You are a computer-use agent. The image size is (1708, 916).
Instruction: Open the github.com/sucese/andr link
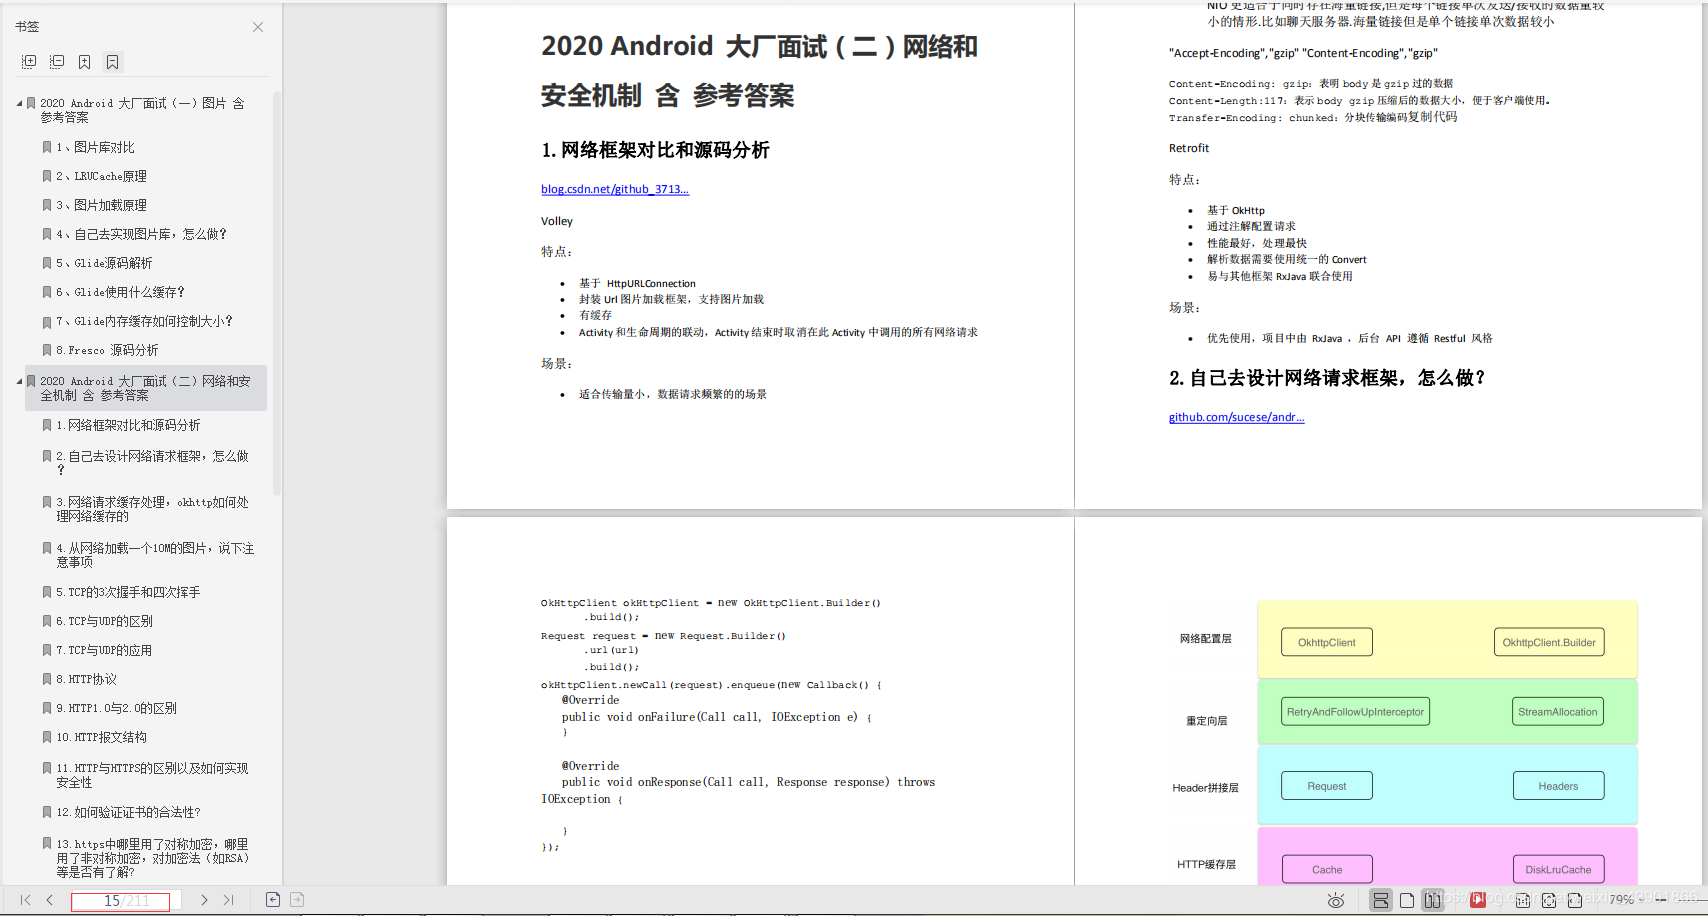point(1236,417)
